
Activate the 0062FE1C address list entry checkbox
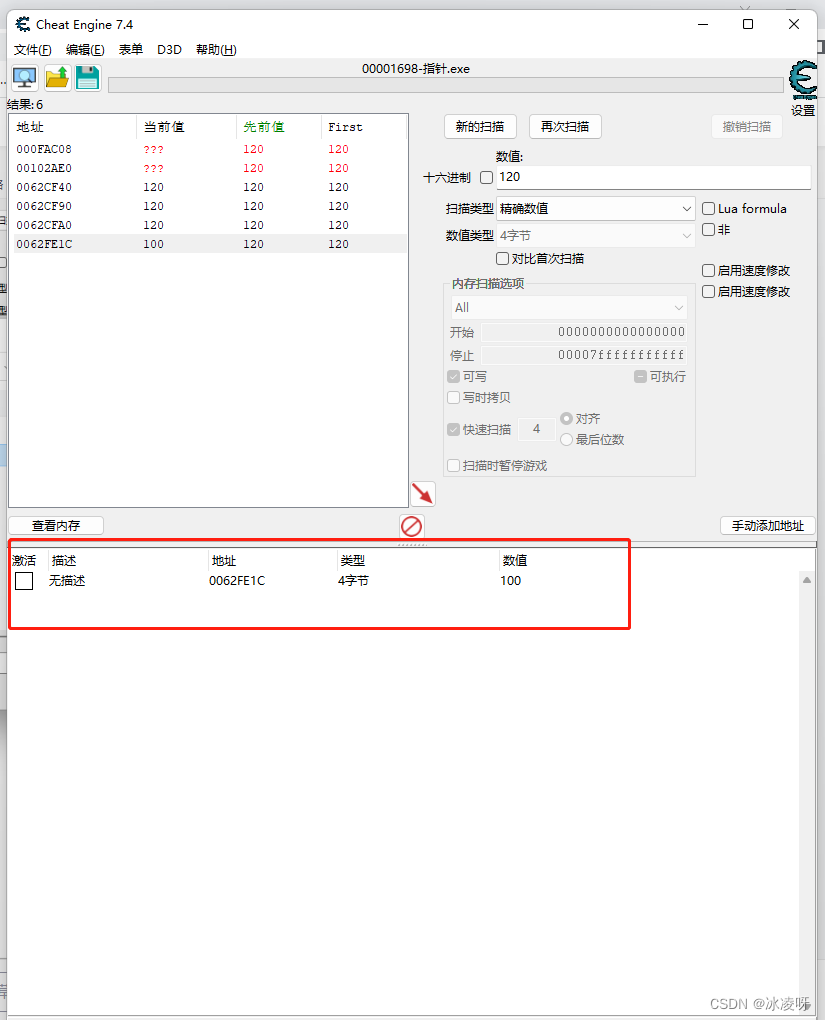coord(24,581)
